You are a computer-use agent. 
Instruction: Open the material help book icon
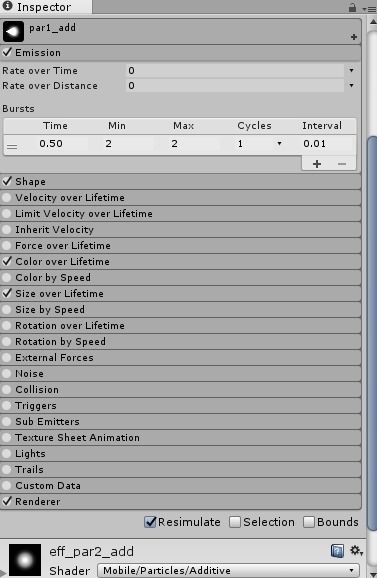337,551
